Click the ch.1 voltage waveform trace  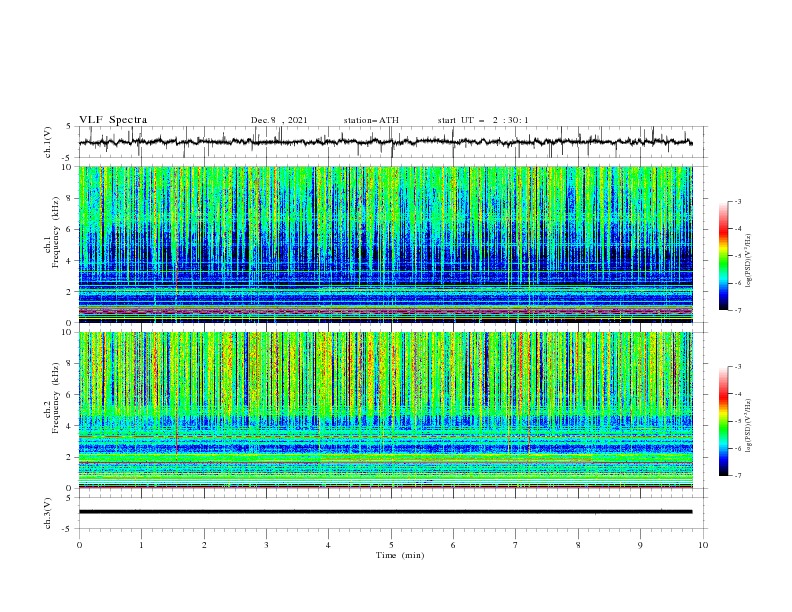coord(385,142)
